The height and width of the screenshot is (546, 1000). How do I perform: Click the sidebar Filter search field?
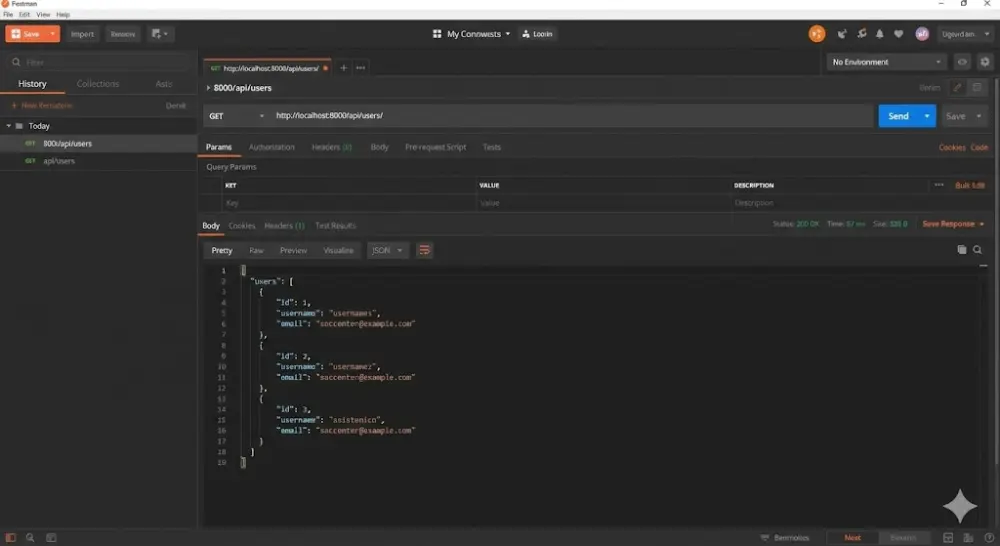[x=99, y=62]
